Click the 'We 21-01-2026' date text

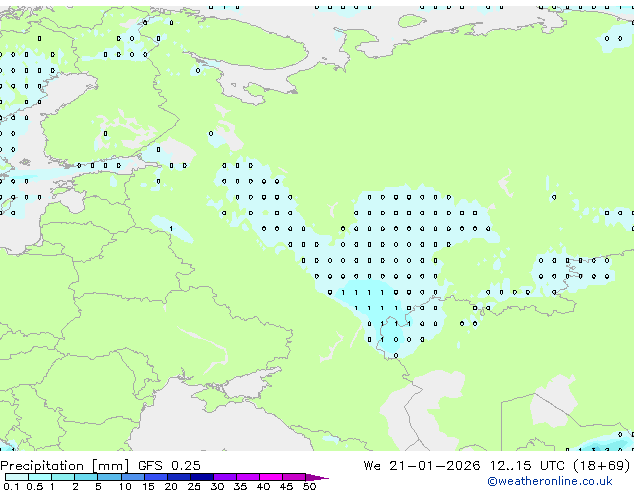[x=422, y=466]
